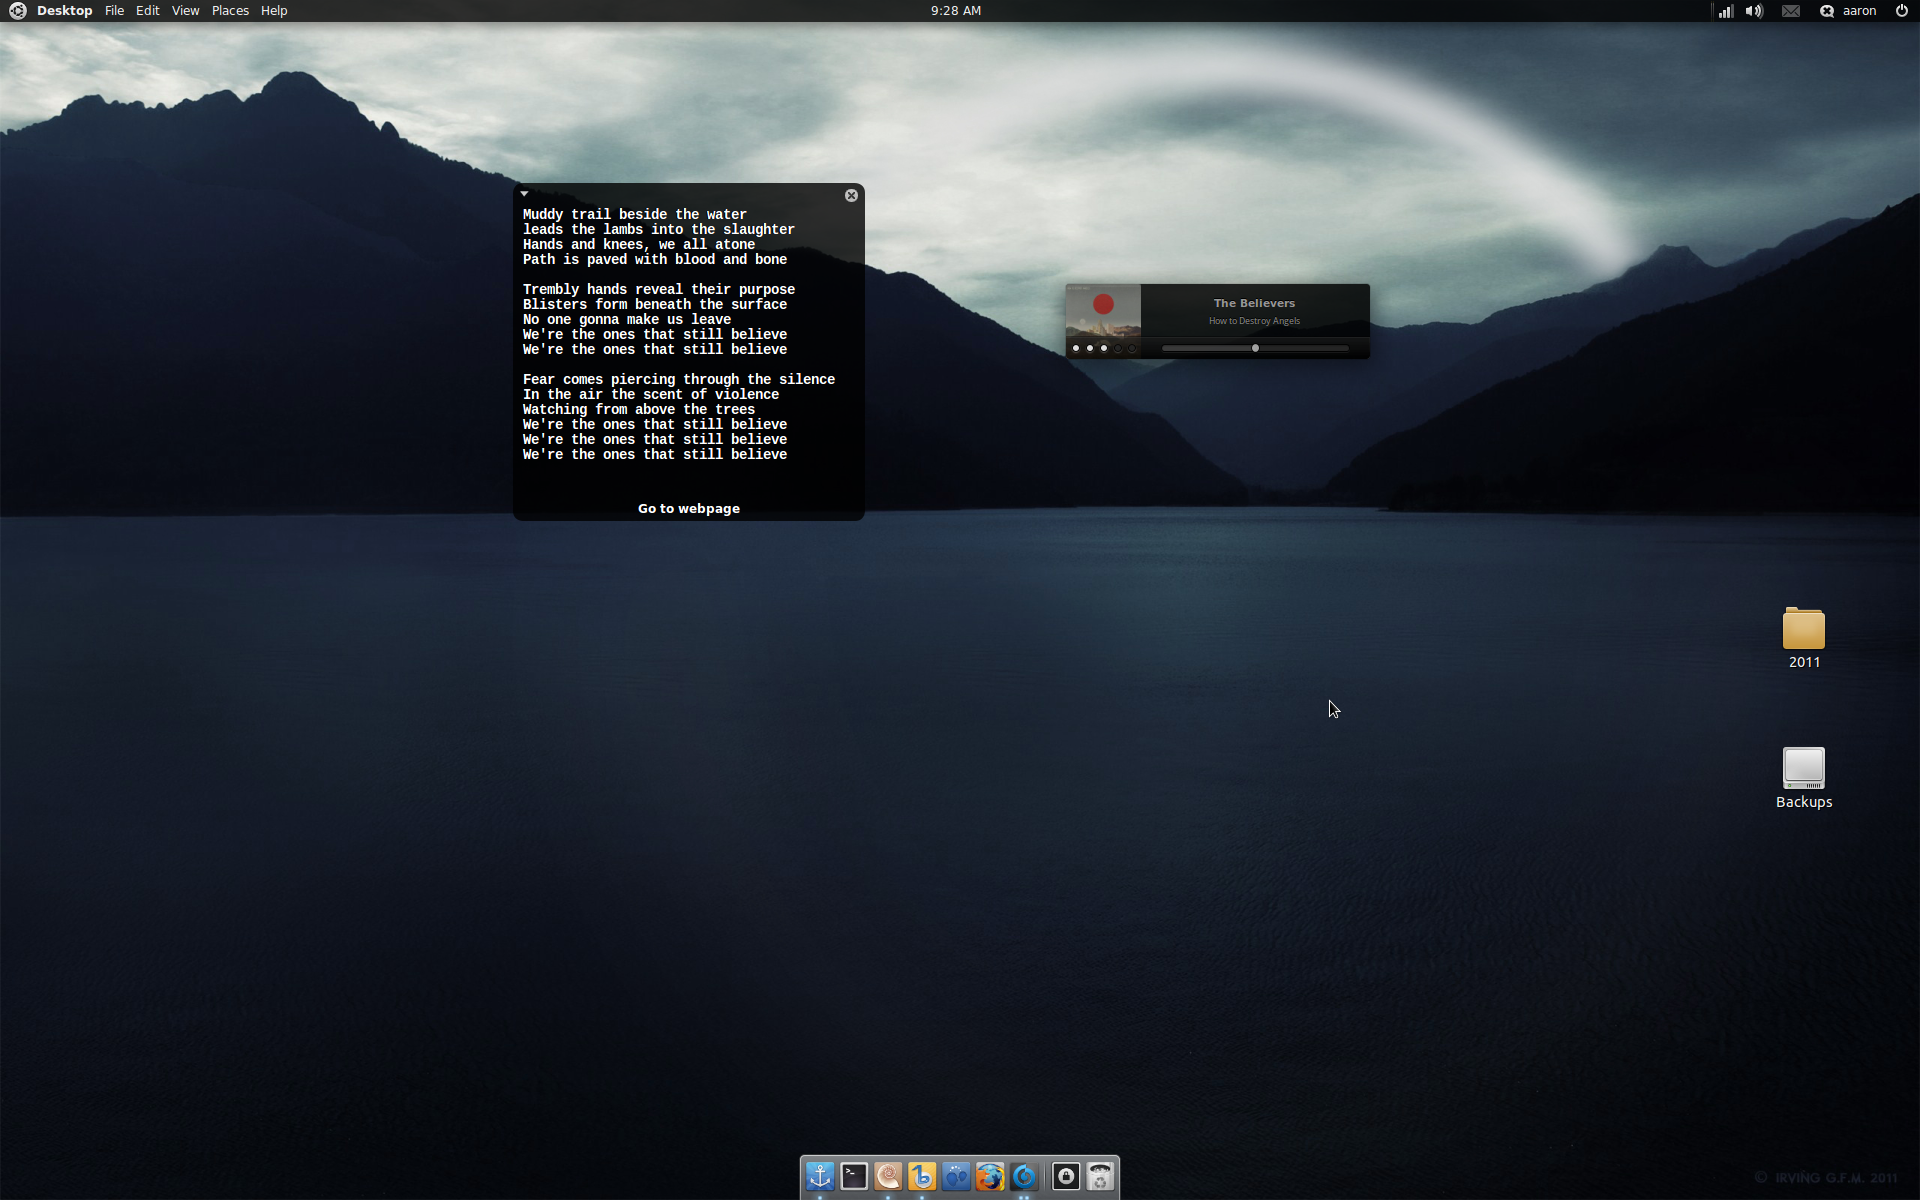Viewport: 1920px width, 1200px height.
Task: Set the song rating to four dots
Action: coord(1118,348)
